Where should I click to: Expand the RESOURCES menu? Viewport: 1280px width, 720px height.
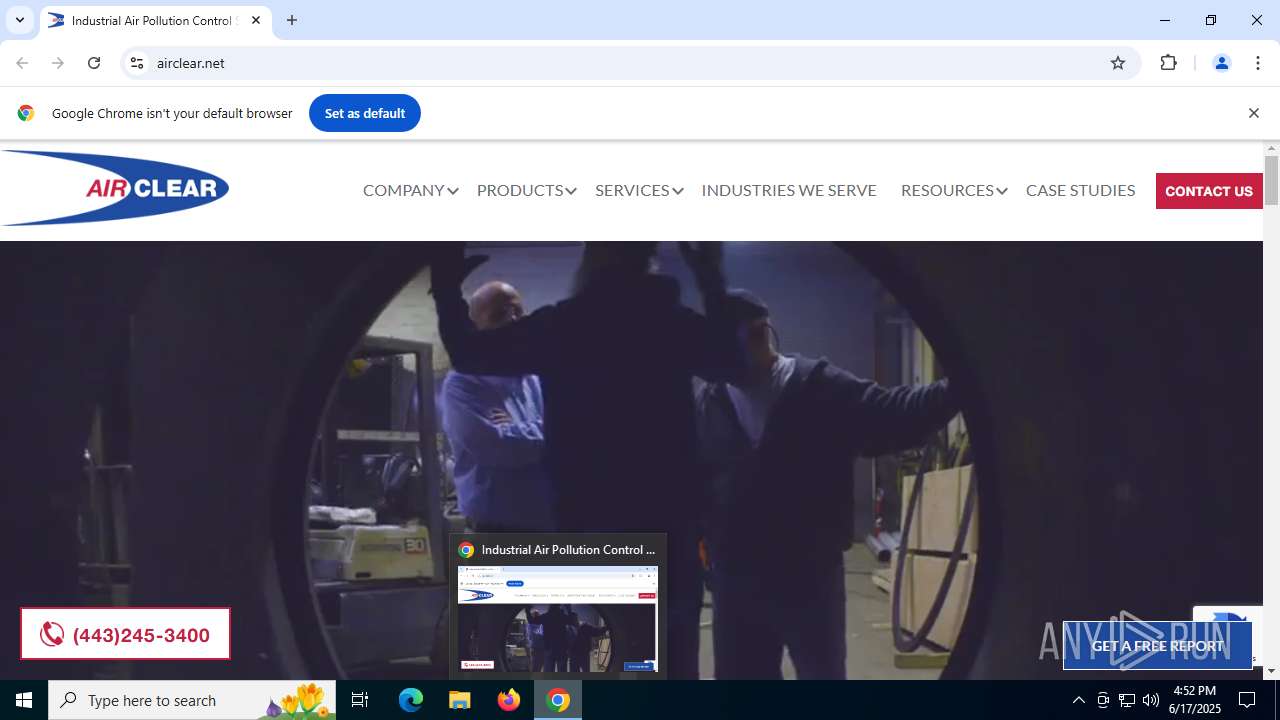click(954, 190)
